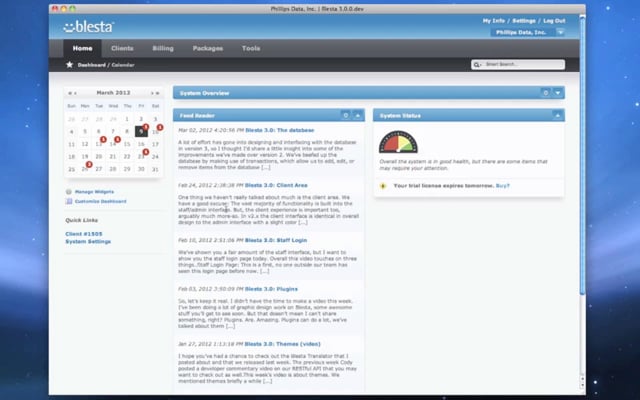Collapse the System Status widget
640x400 pixels.
tap(558, 116)
